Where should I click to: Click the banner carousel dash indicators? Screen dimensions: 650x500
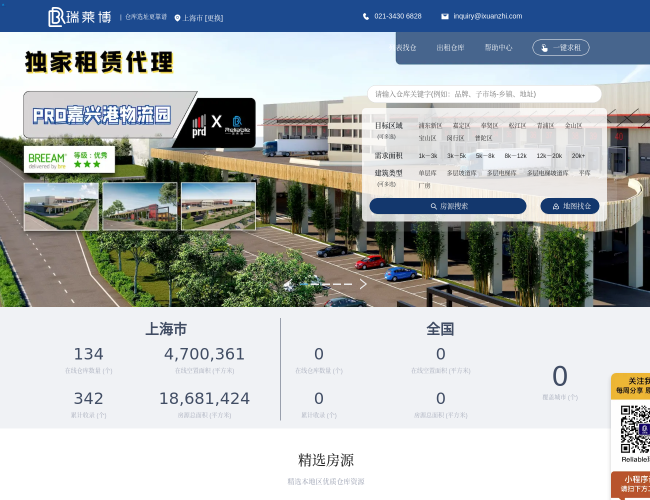pyautogui.click(x=327, y=284)
